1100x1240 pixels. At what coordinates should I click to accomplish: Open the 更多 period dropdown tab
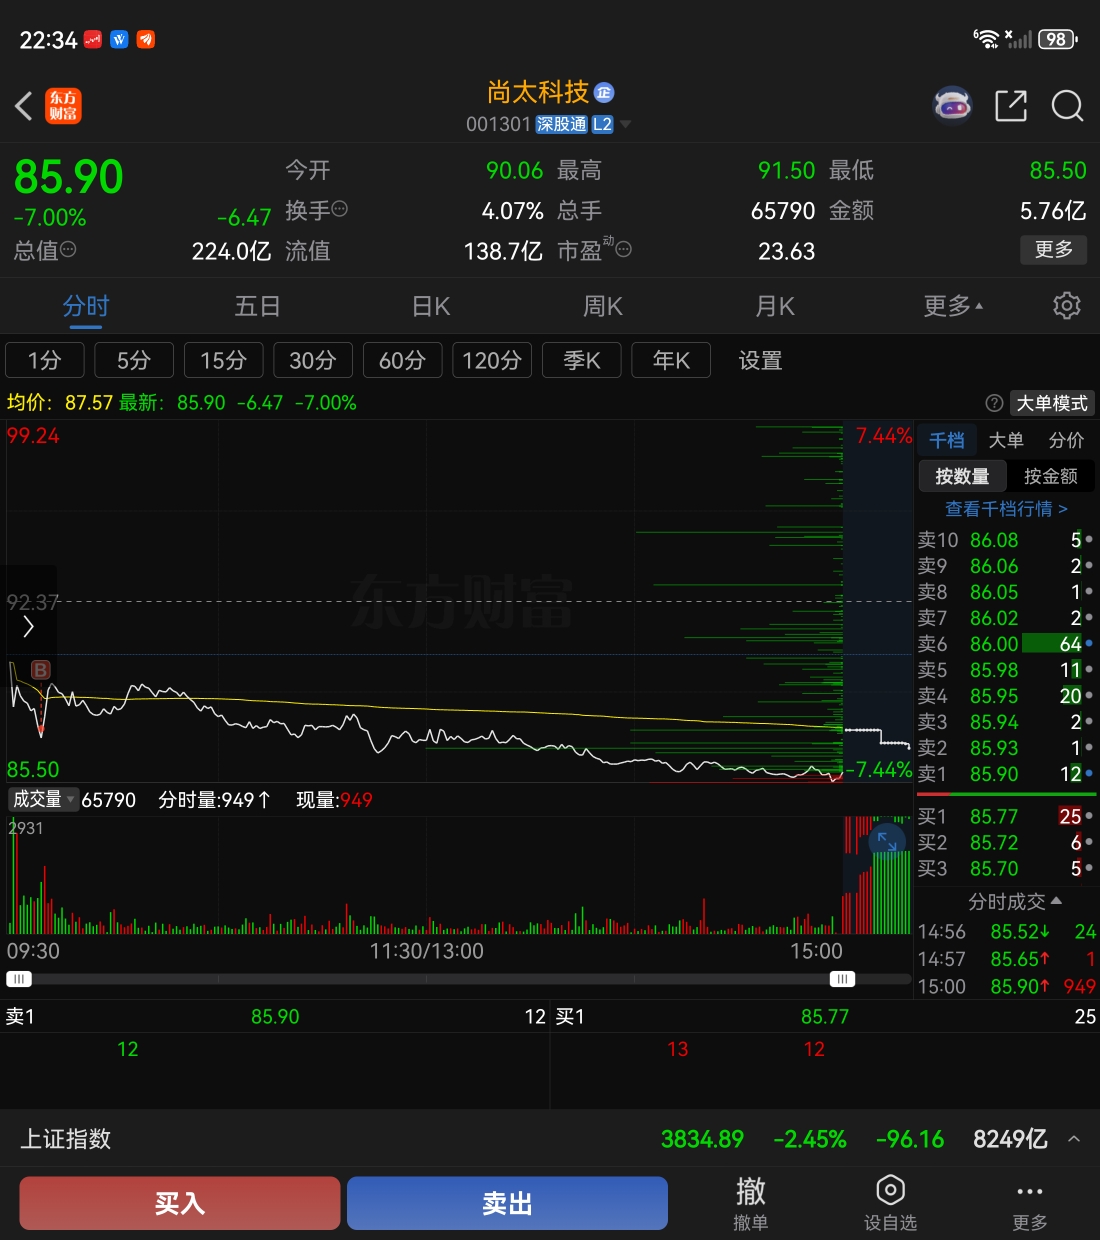[953, 305]
